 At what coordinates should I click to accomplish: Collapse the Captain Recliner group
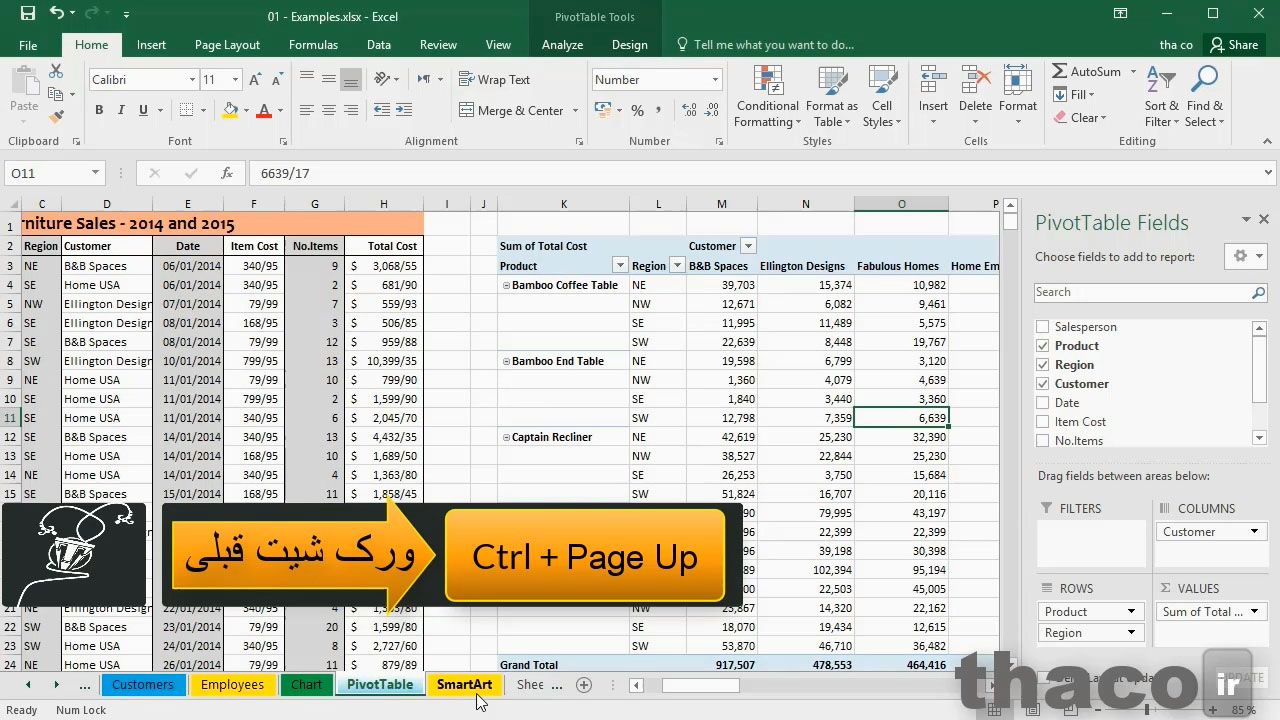click(x=506, y=437)
